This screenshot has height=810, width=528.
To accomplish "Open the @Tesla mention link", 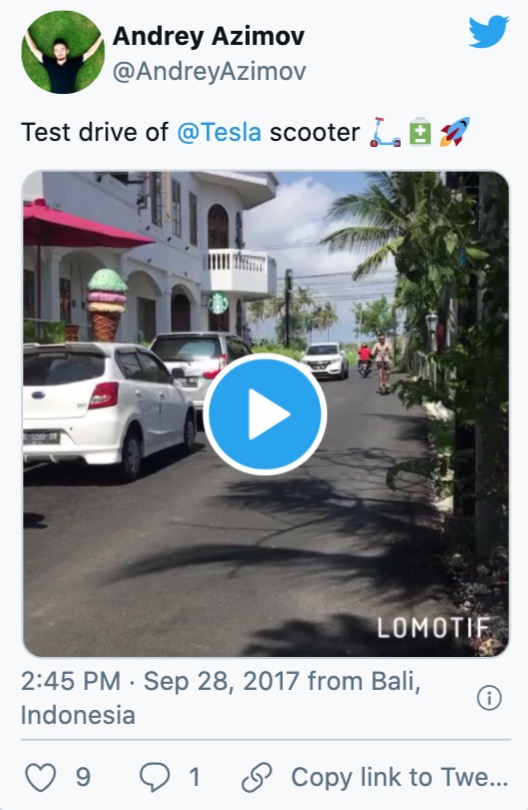I will pos(219,132).
